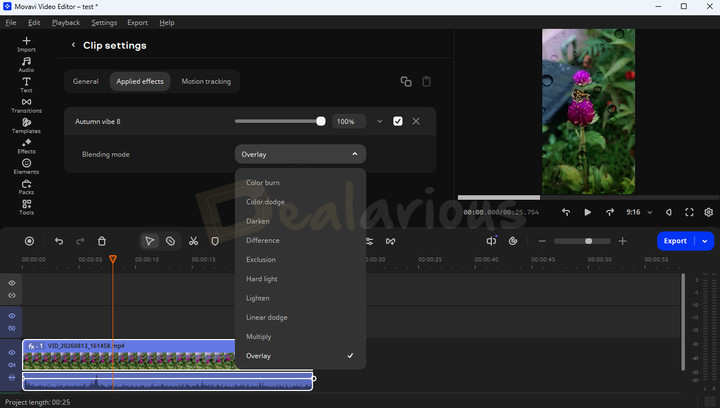Click the speed gauge icon in toolbar
The height and width of the screenshot is (408, 720).
[x=513, y=241]
